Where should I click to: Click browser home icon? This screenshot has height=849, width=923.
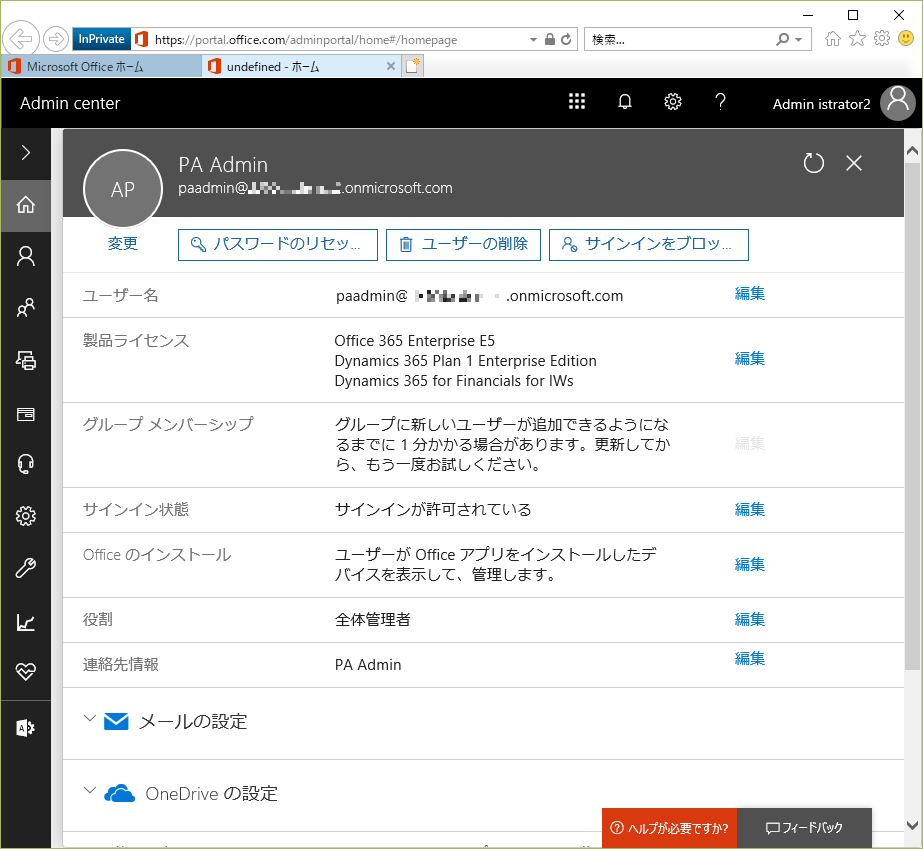pos(832,39)
